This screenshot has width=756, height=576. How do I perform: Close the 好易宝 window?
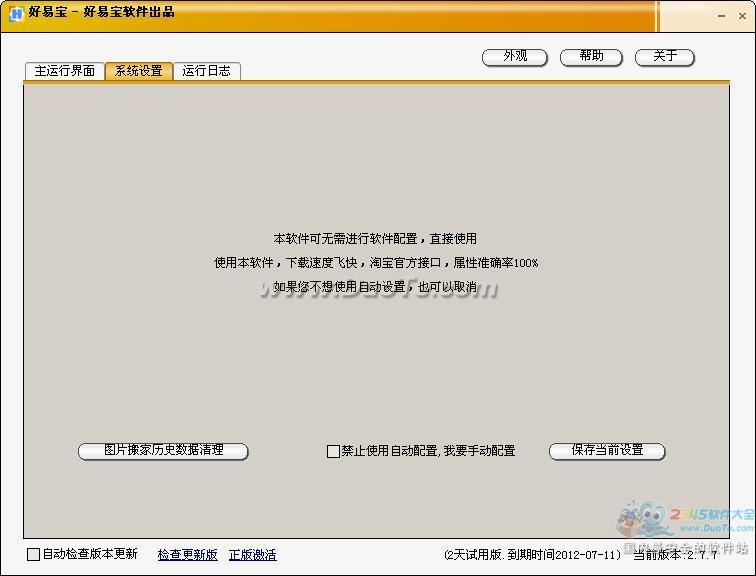point(742,16)
